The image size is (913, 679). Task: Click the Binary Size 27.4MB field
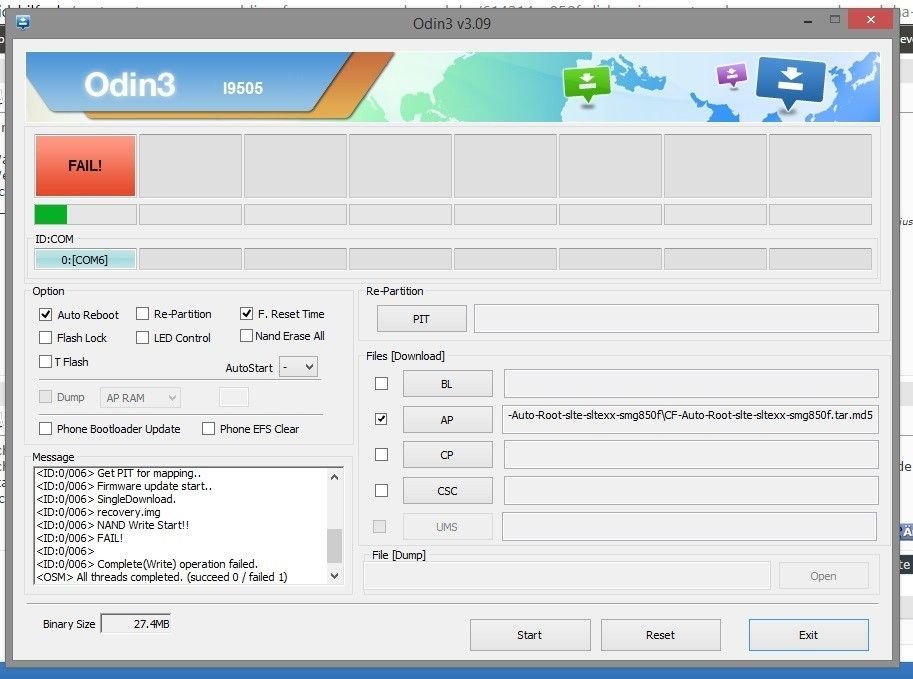tap(136, 624)
